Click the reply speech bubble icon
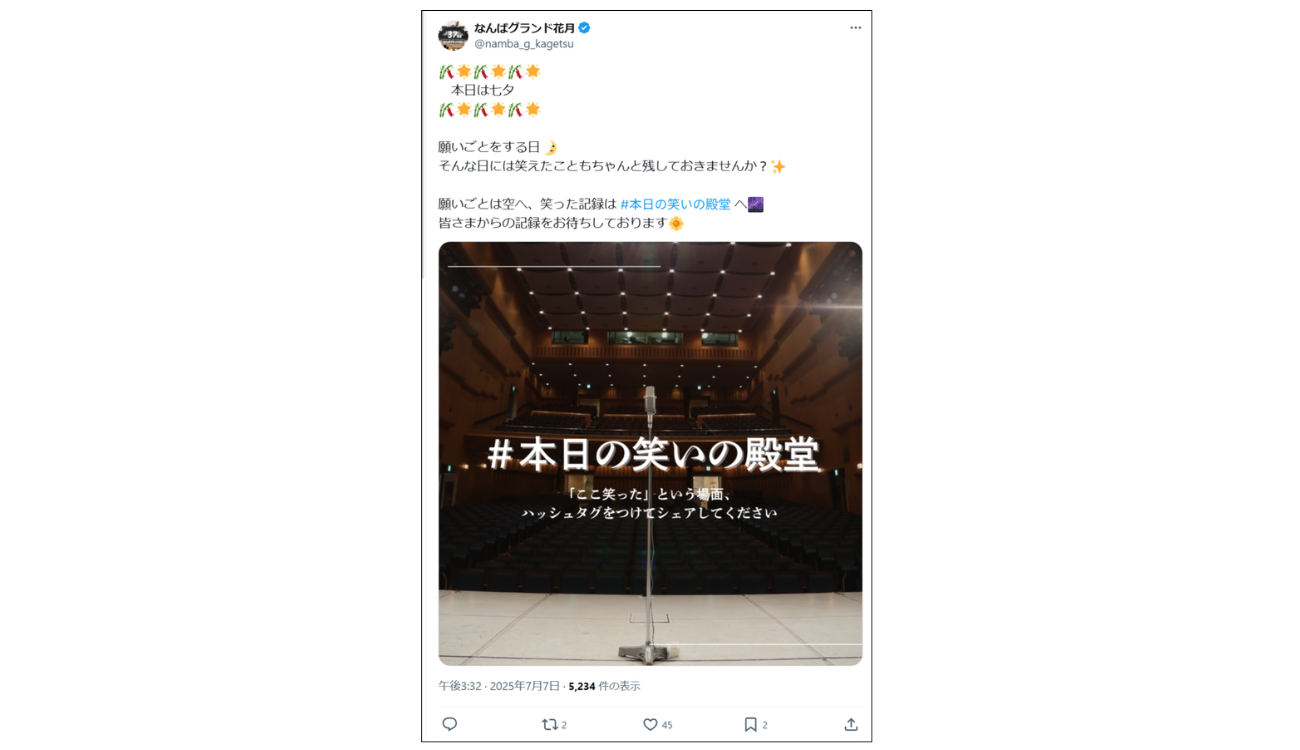Screen dimensions: 1300x750 pyautogui.click(x=450, y=724)
